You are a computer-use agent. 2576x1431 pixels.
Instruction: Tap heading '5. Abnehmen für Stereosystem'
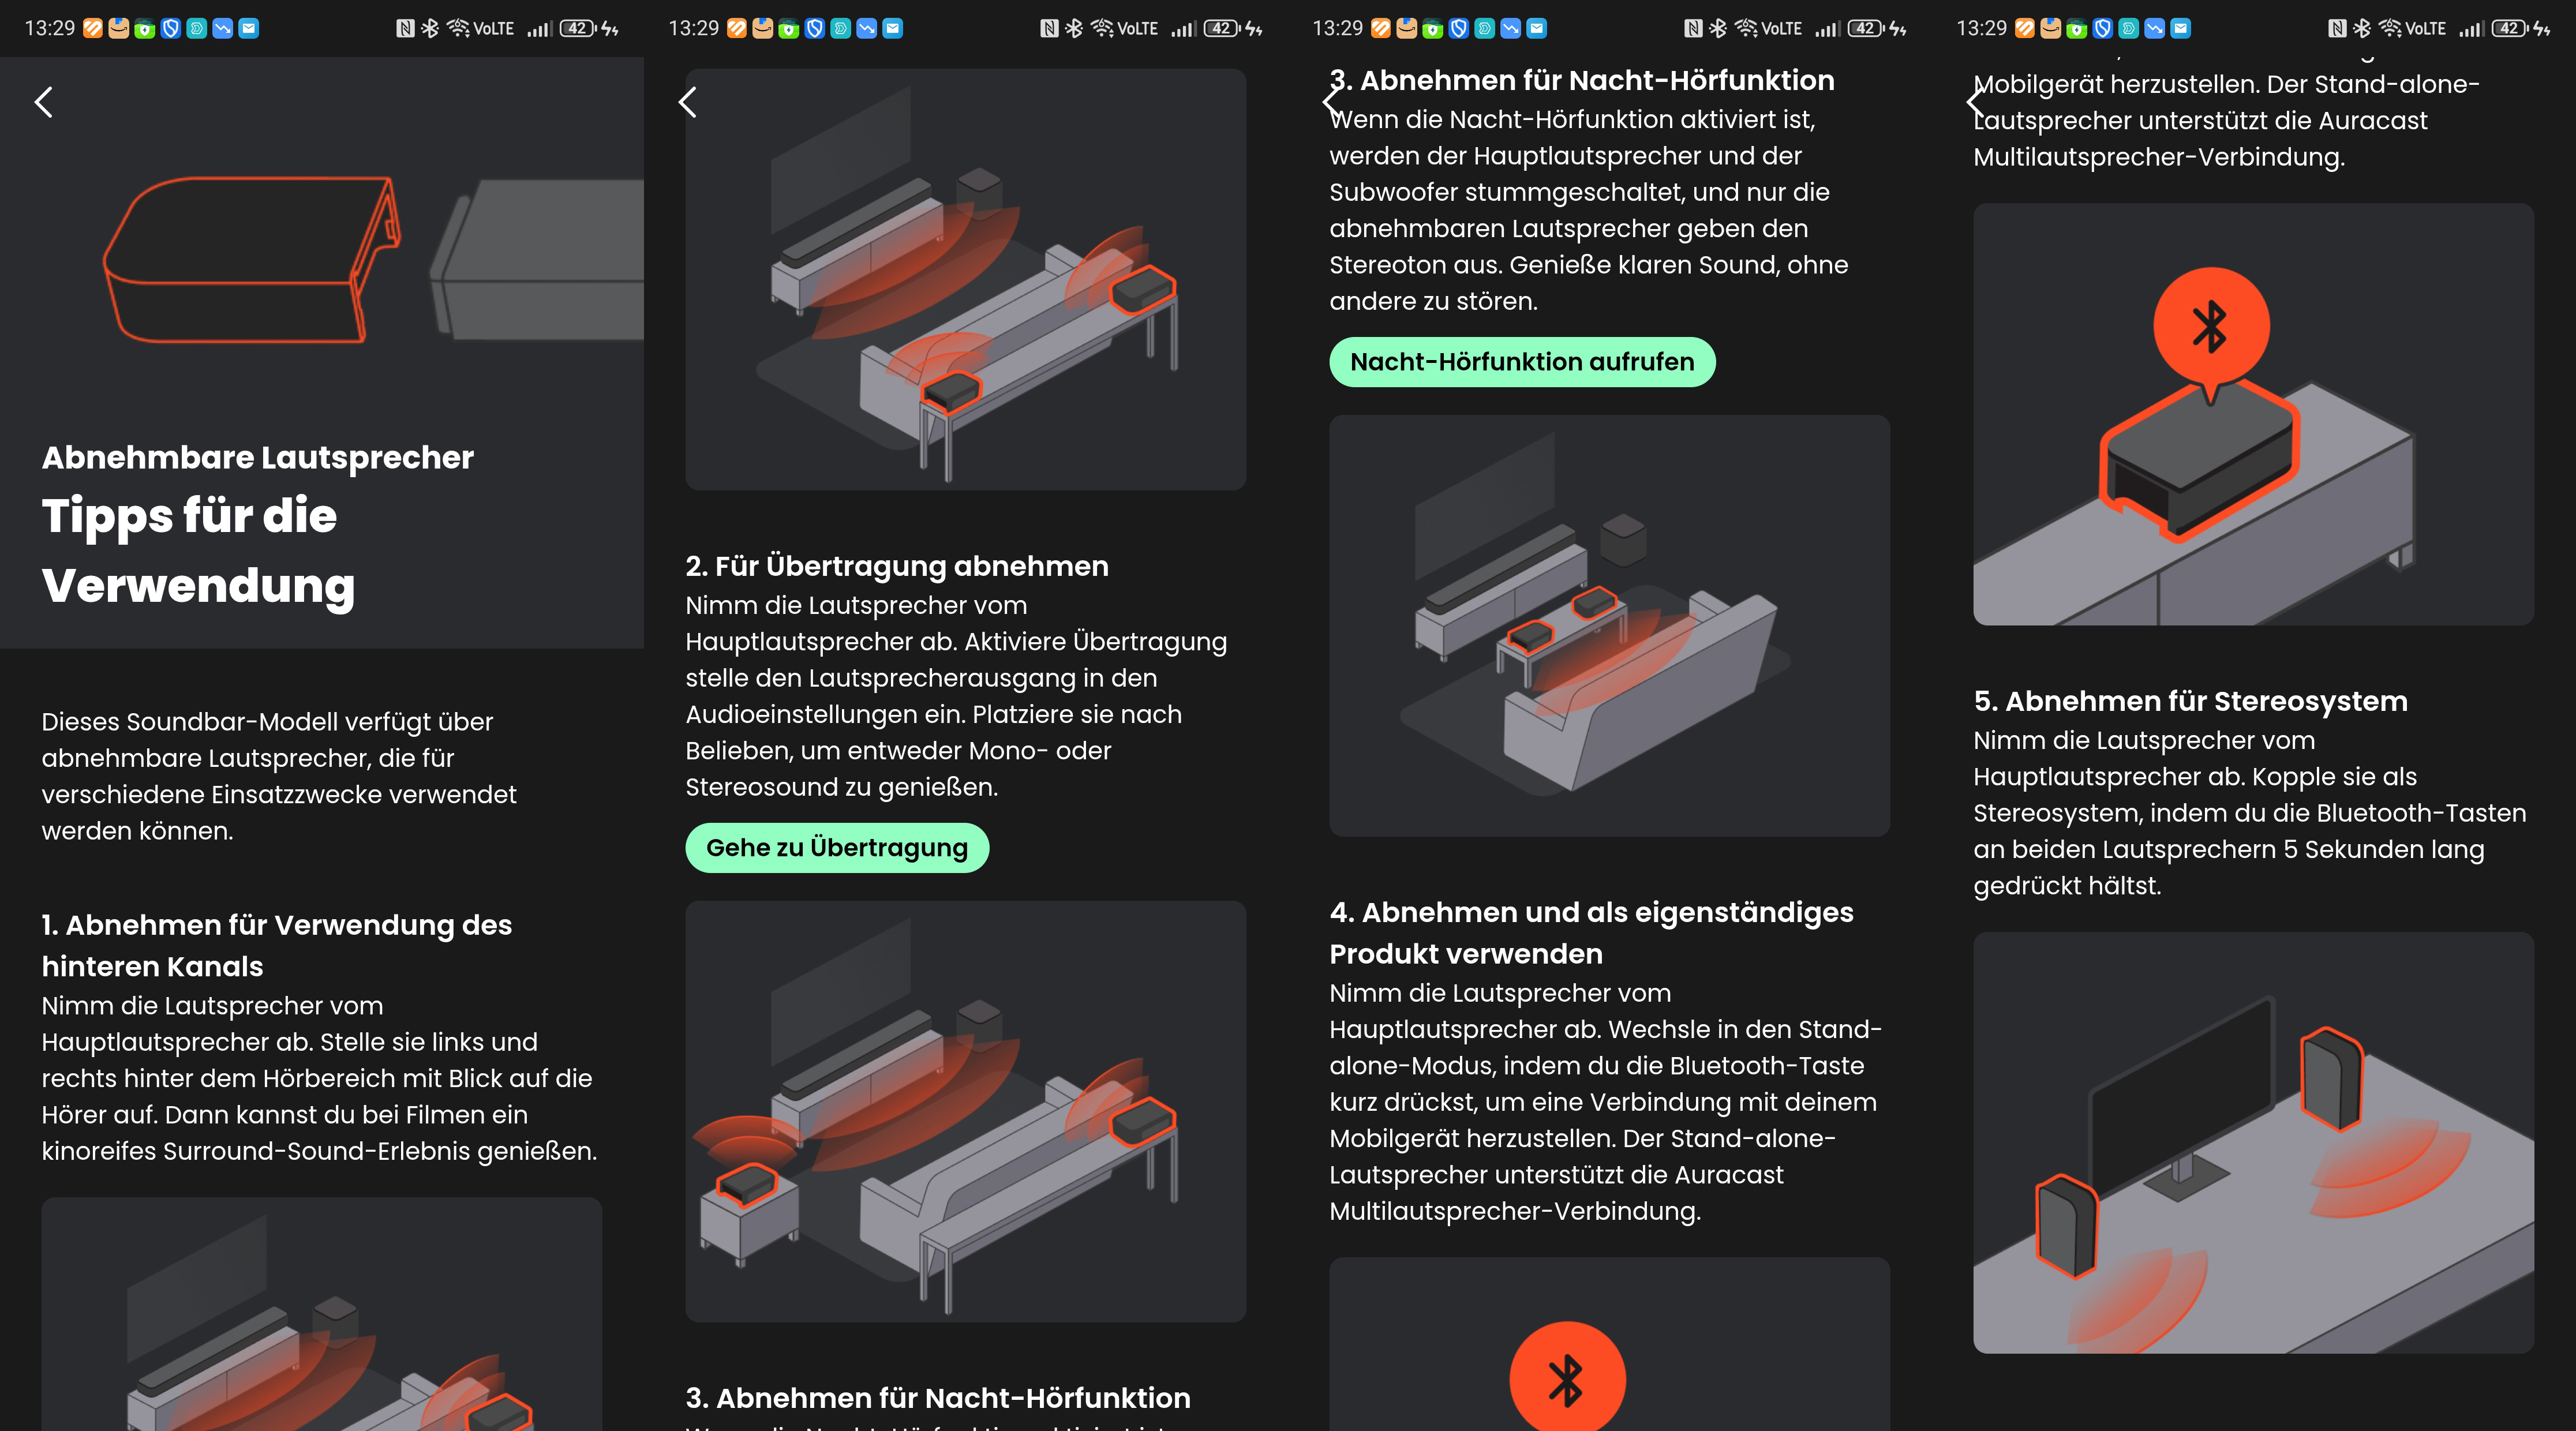[x=2190, y=701]
